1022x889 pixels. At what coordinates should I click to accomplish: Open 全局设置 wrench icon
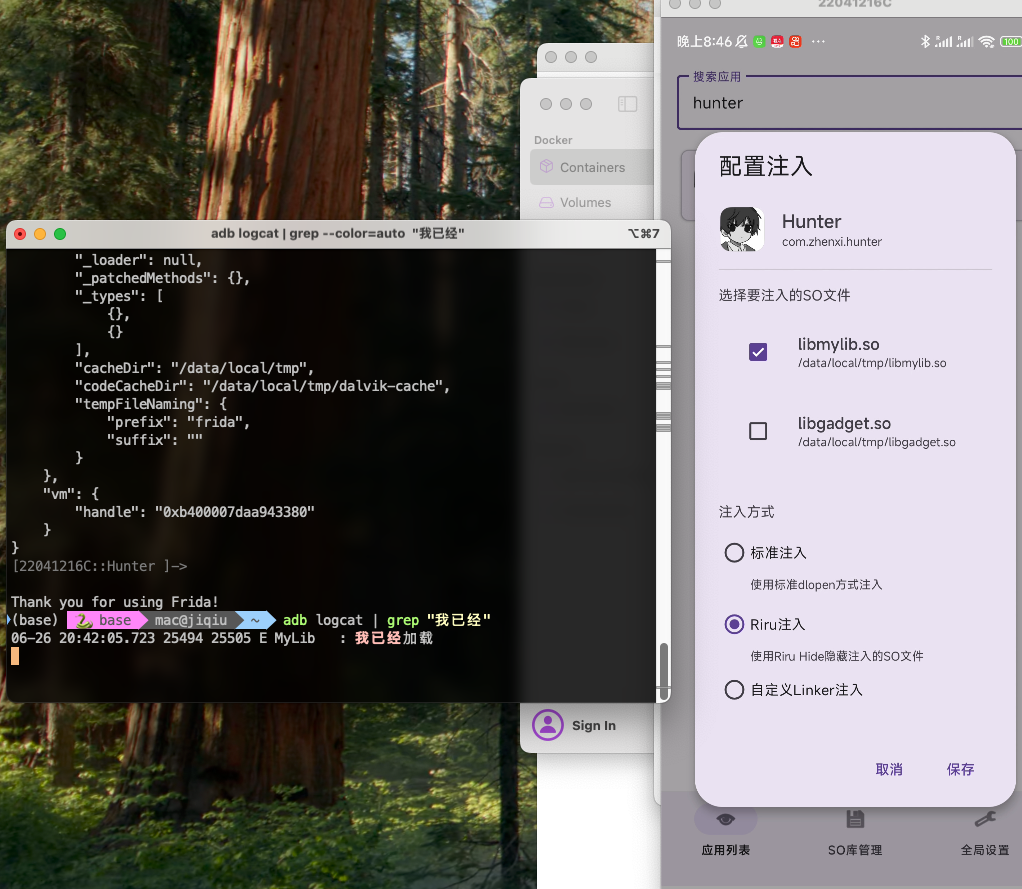(x=984, y=820)
